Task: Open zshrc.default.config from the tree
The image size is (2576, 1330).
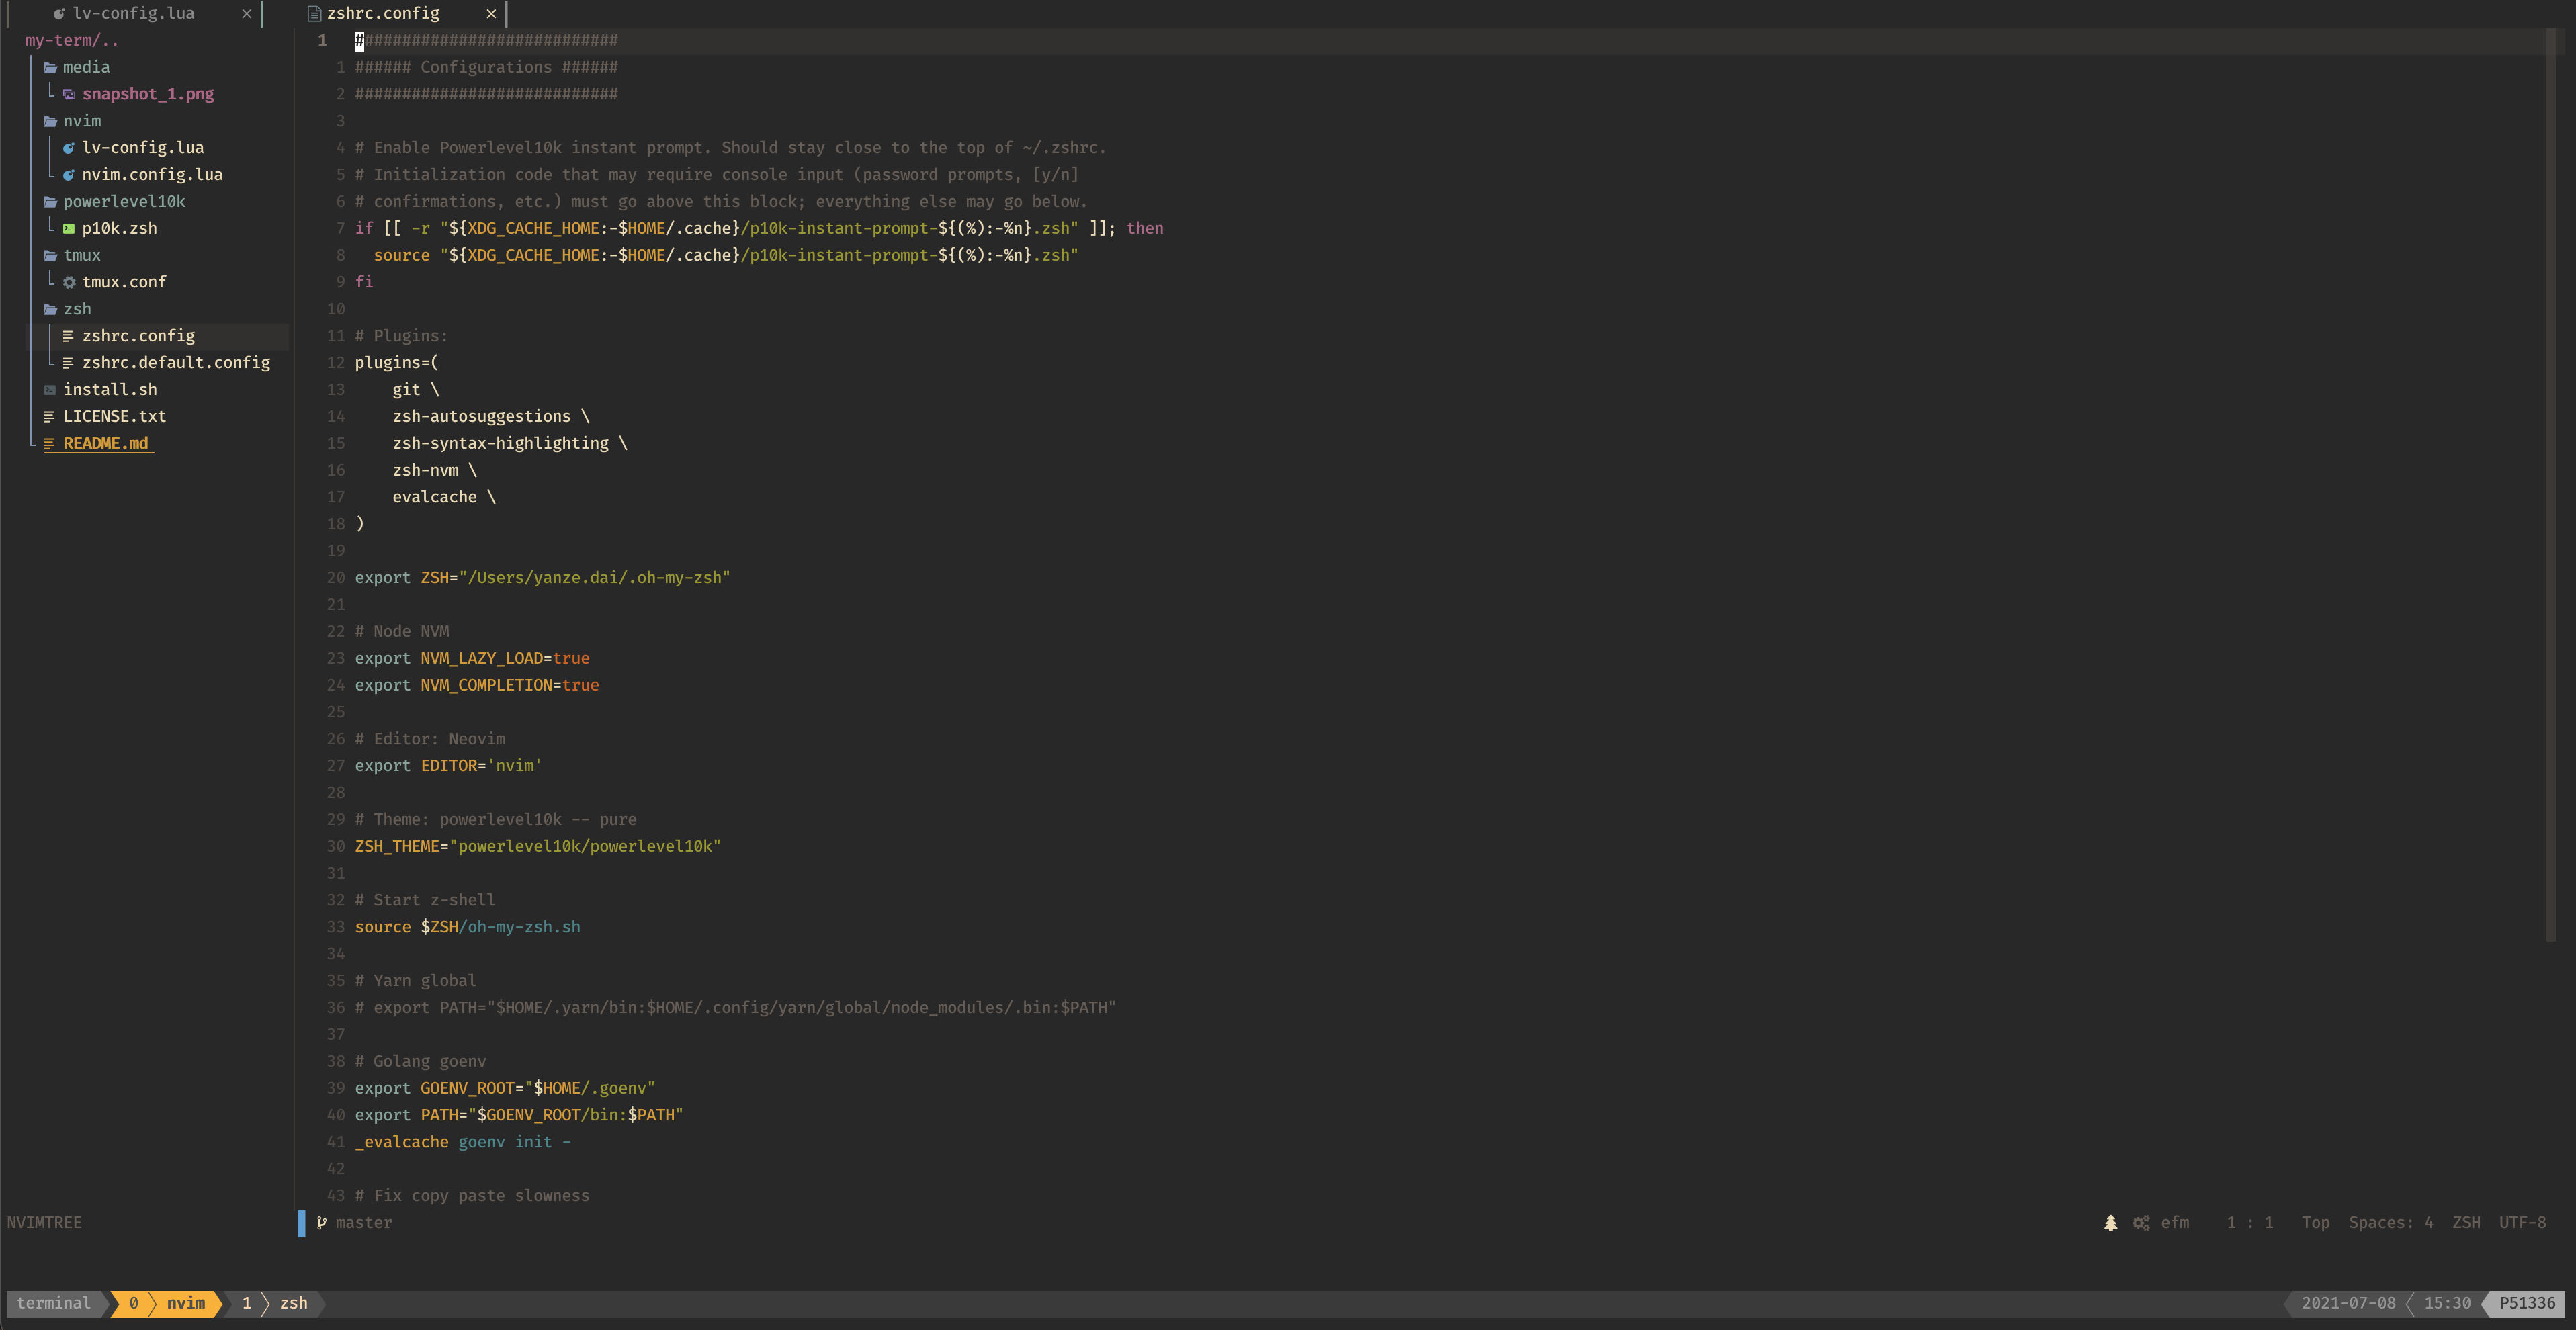Action: (175, 363)
